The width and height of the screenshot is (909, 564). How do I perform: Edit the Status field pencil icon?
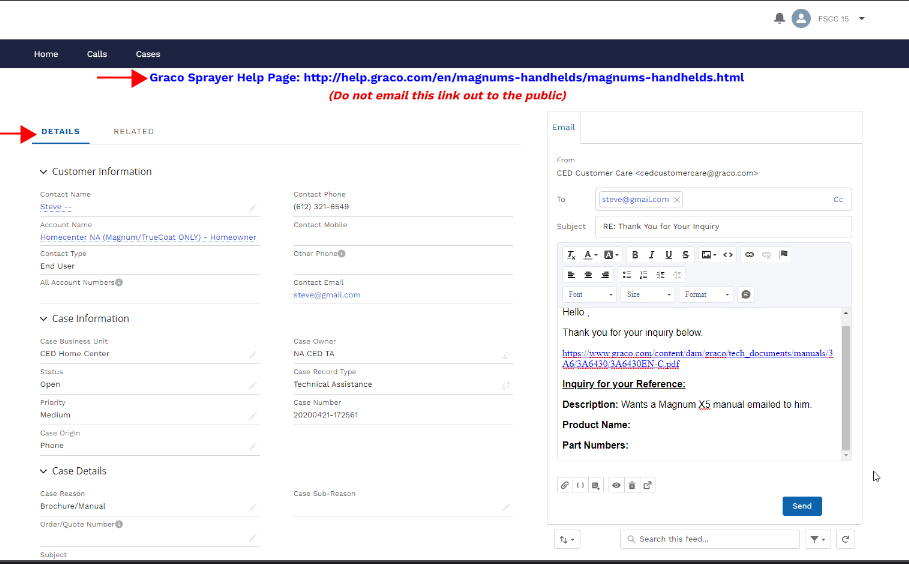pyautogui.click(x=253, y=385)
